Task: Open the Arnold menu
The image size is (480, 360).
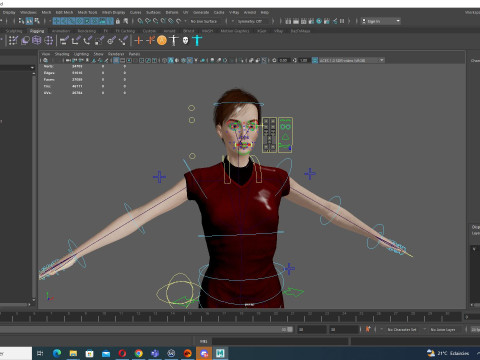Action: pos(250,12)
